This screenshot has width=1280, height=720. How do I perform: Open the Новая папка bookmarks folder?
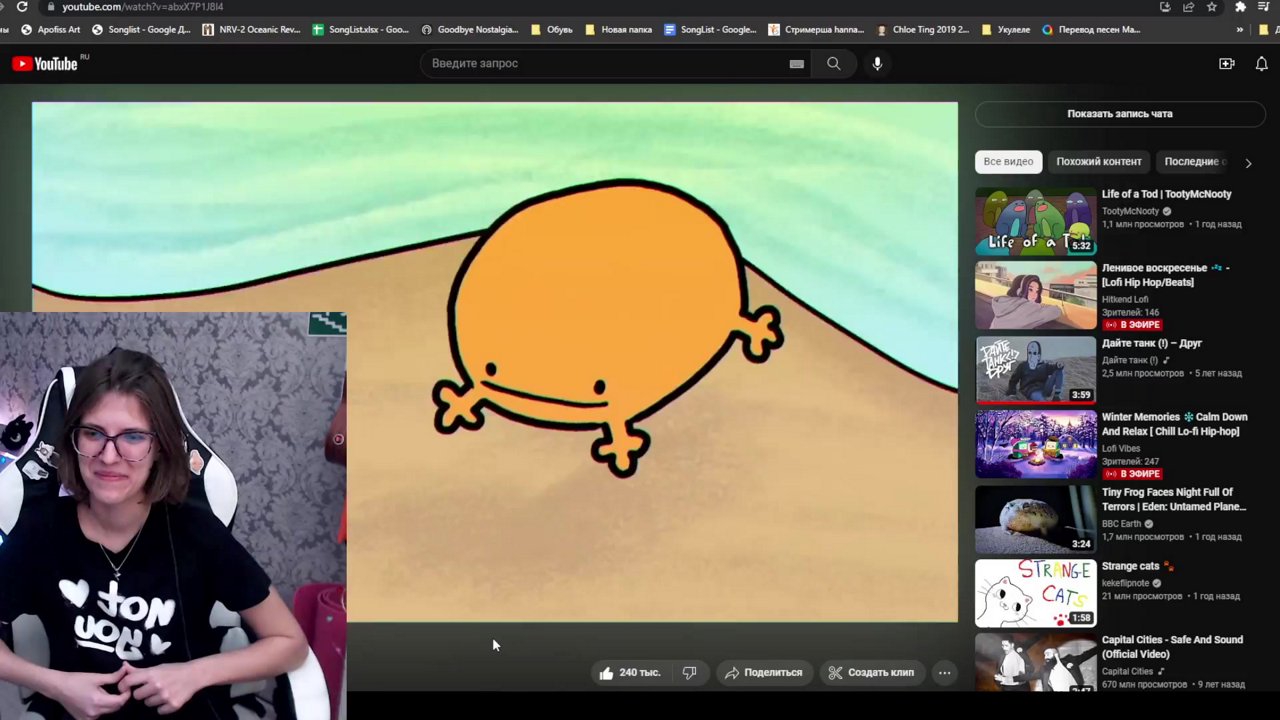click(618, 29)
